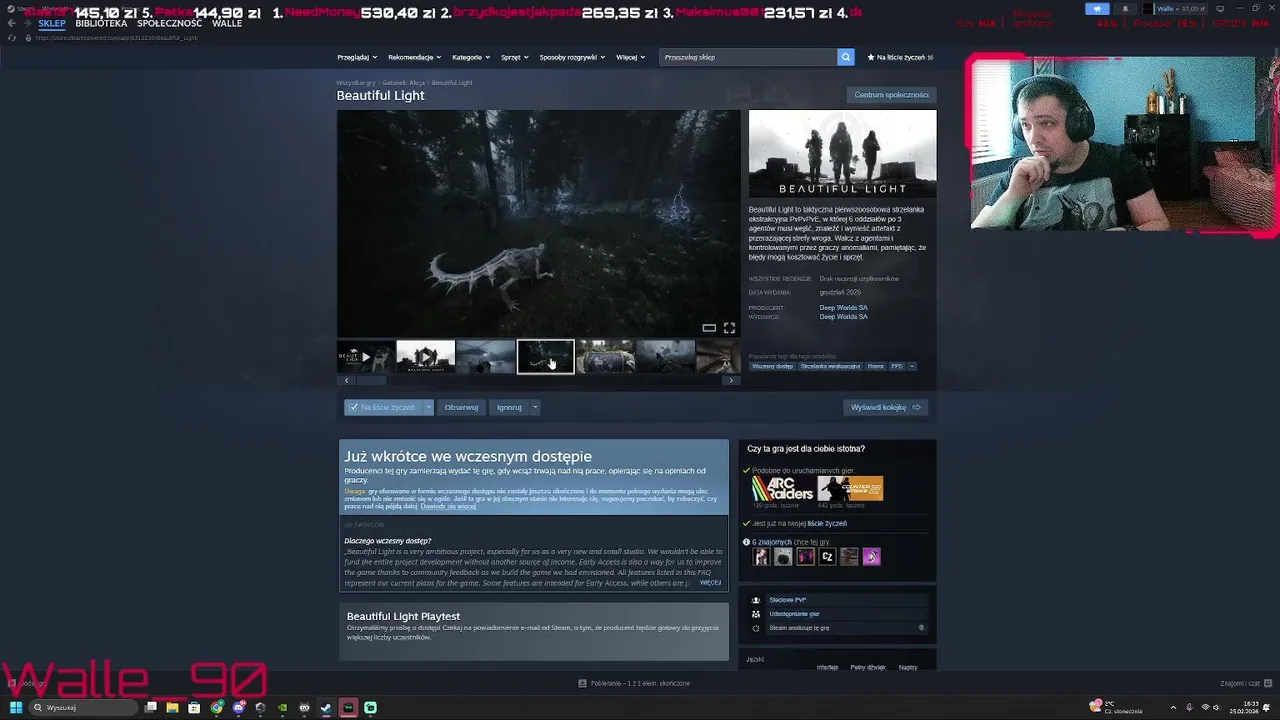Image resolution: width=1280 pixels, height=720 pixels.
Task: Open the Ignoruj dropdown arrow
Action: point(535,407)
